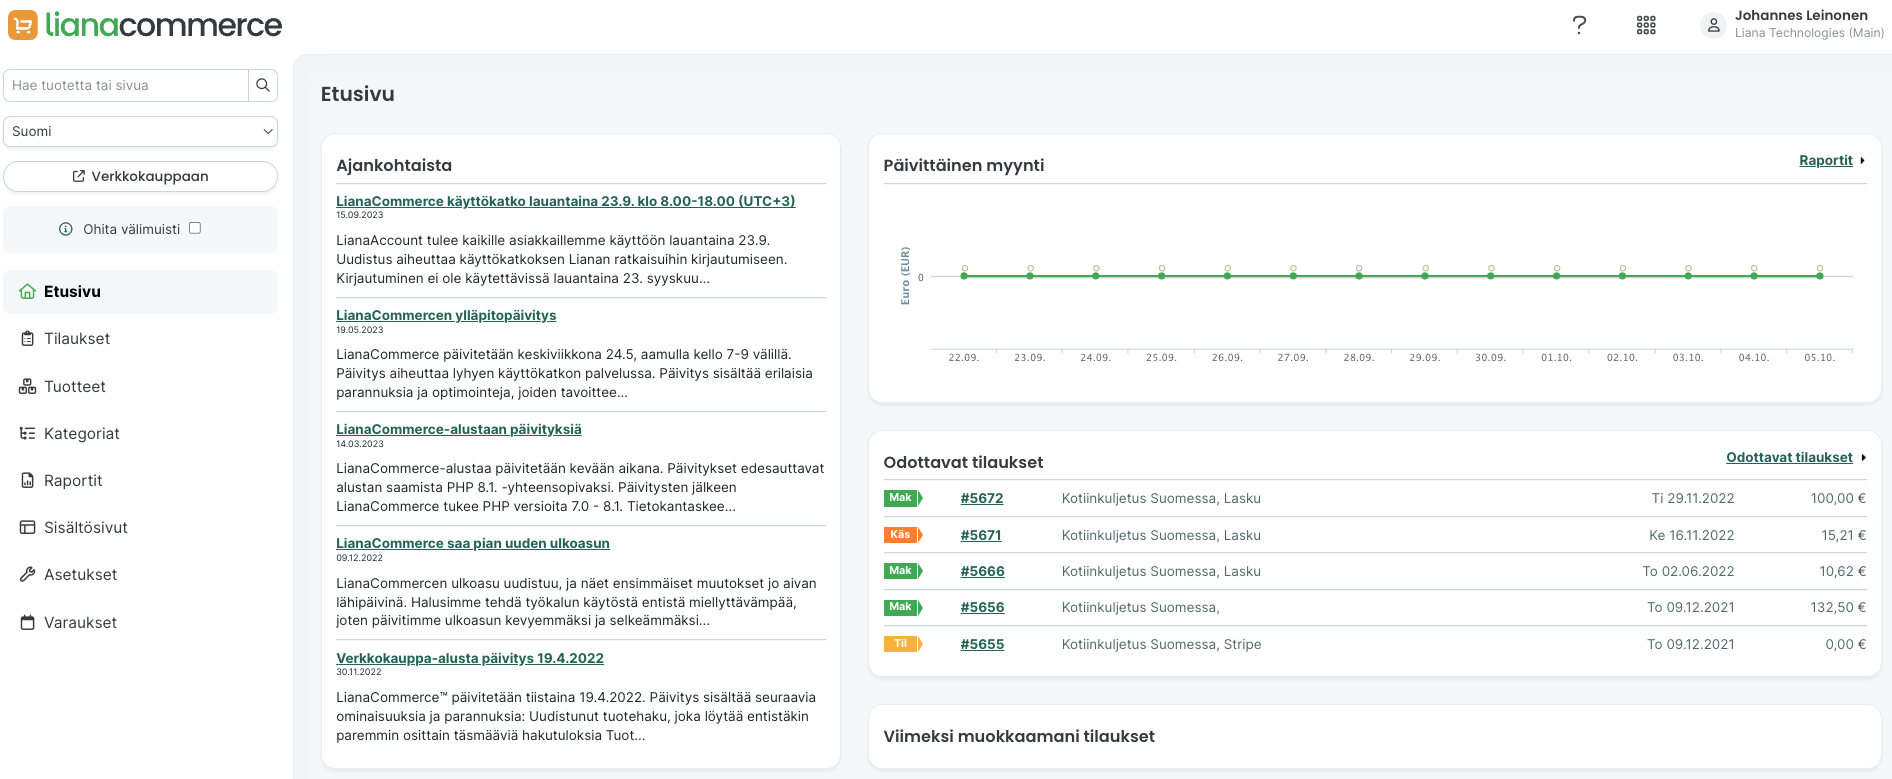The height and width of the screenshot is (779, 1892).
Task: Open the käyttökatko lauantaina 23.9. news link
Action: pos(566,201)
